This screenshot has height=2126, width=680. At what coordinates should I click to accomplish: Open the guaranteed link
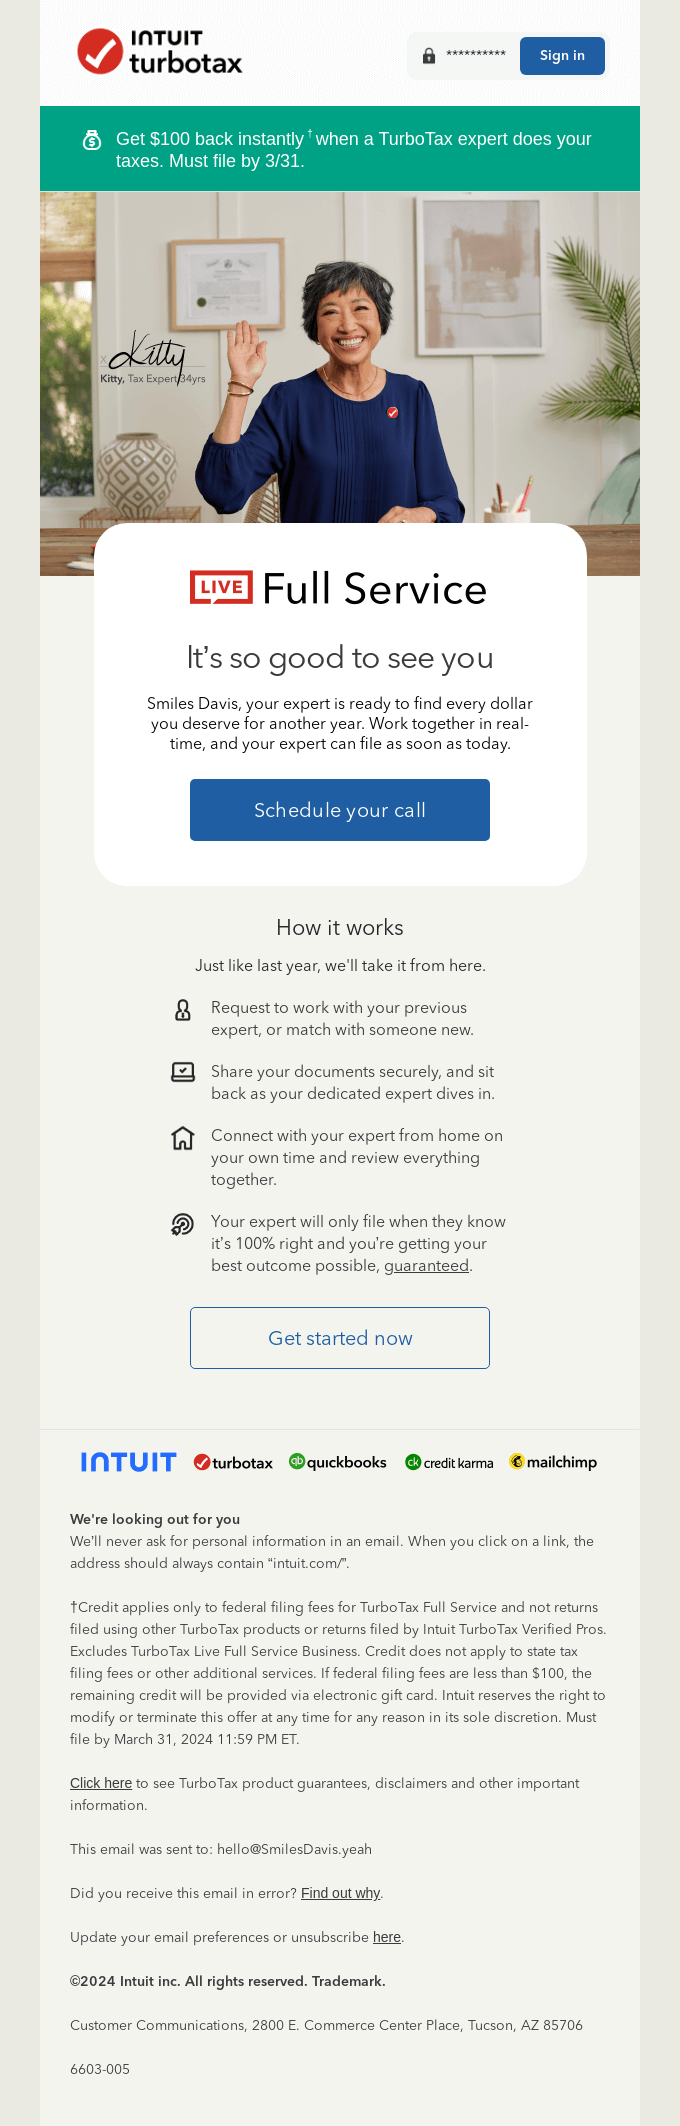(x=426, y=1265)
